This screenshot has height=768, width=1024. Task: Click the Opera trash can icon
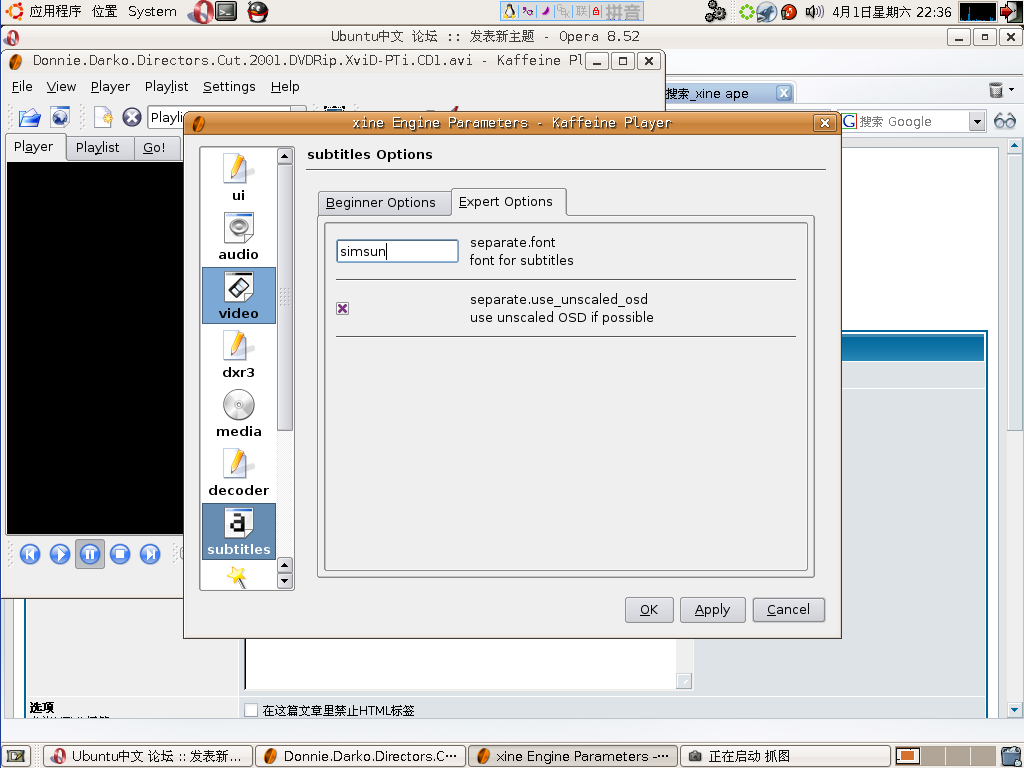coord(995,90)
